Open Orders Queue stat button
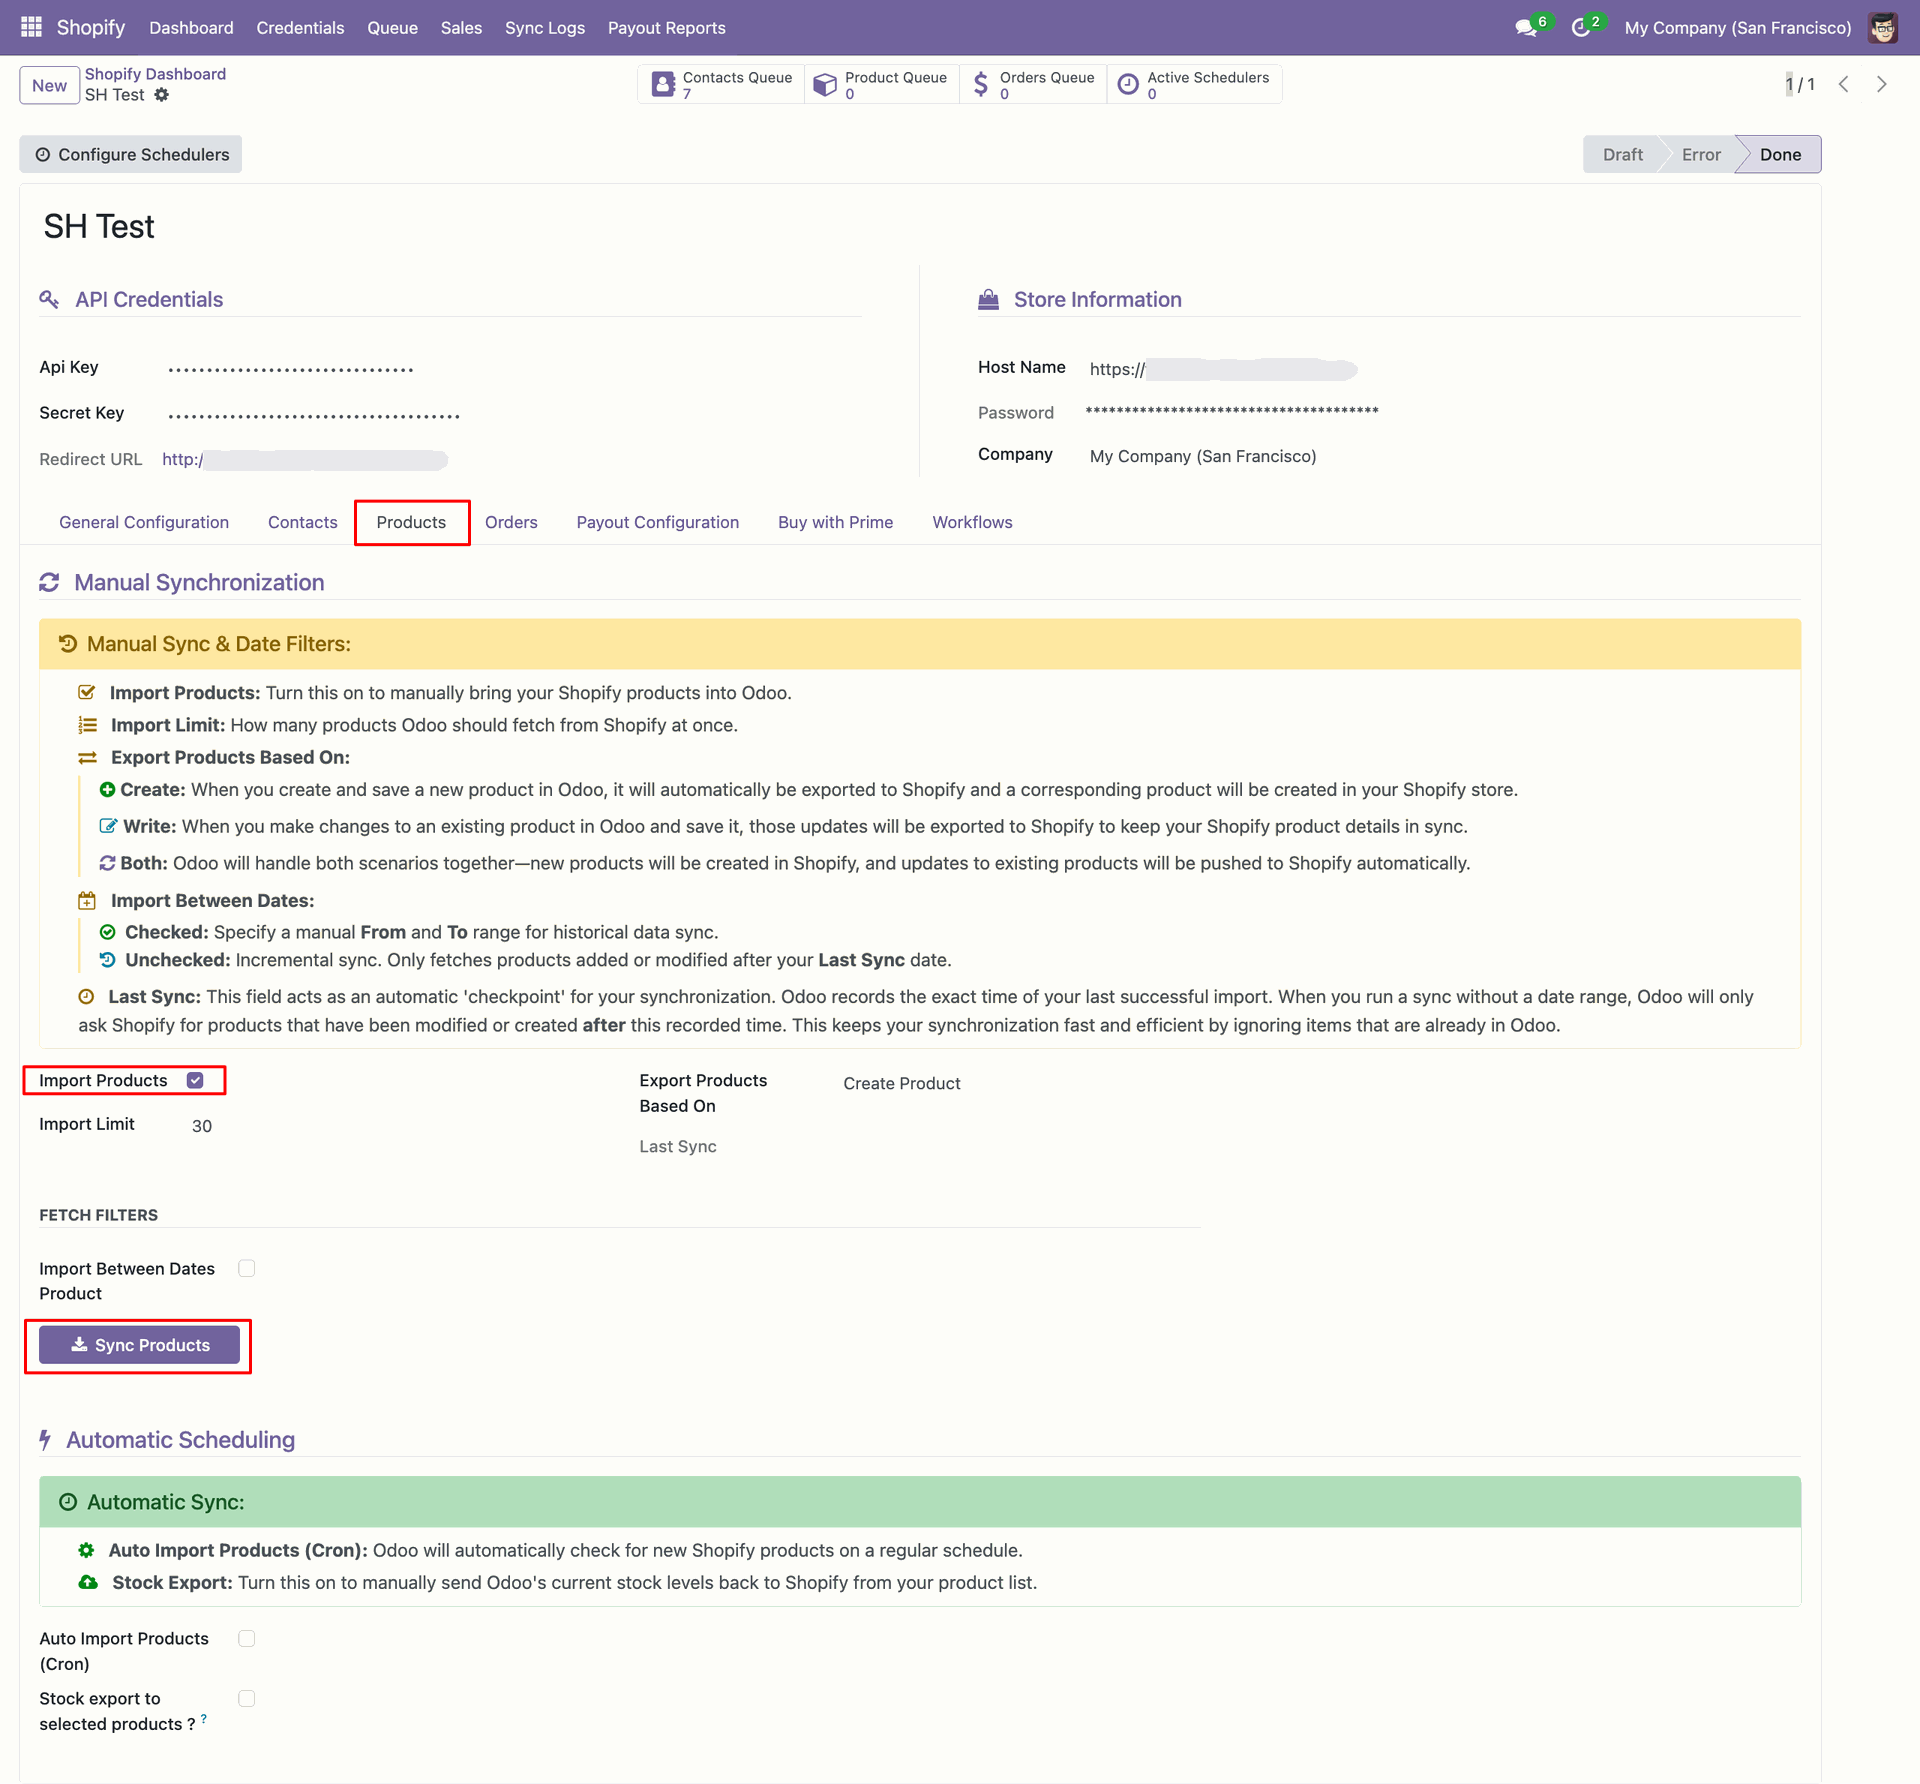Viewport: 1920px width, 1784px height. (1033, 84)
